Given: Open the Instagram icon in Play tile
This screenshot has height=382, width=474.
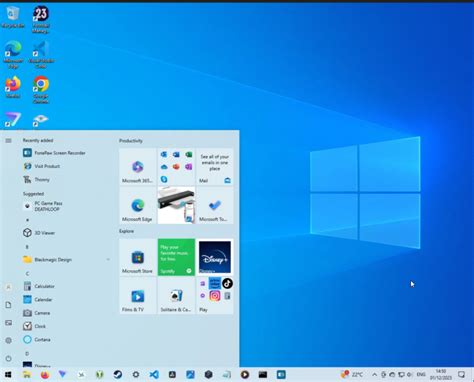Looking at the screenshot, I should (215, 296).
